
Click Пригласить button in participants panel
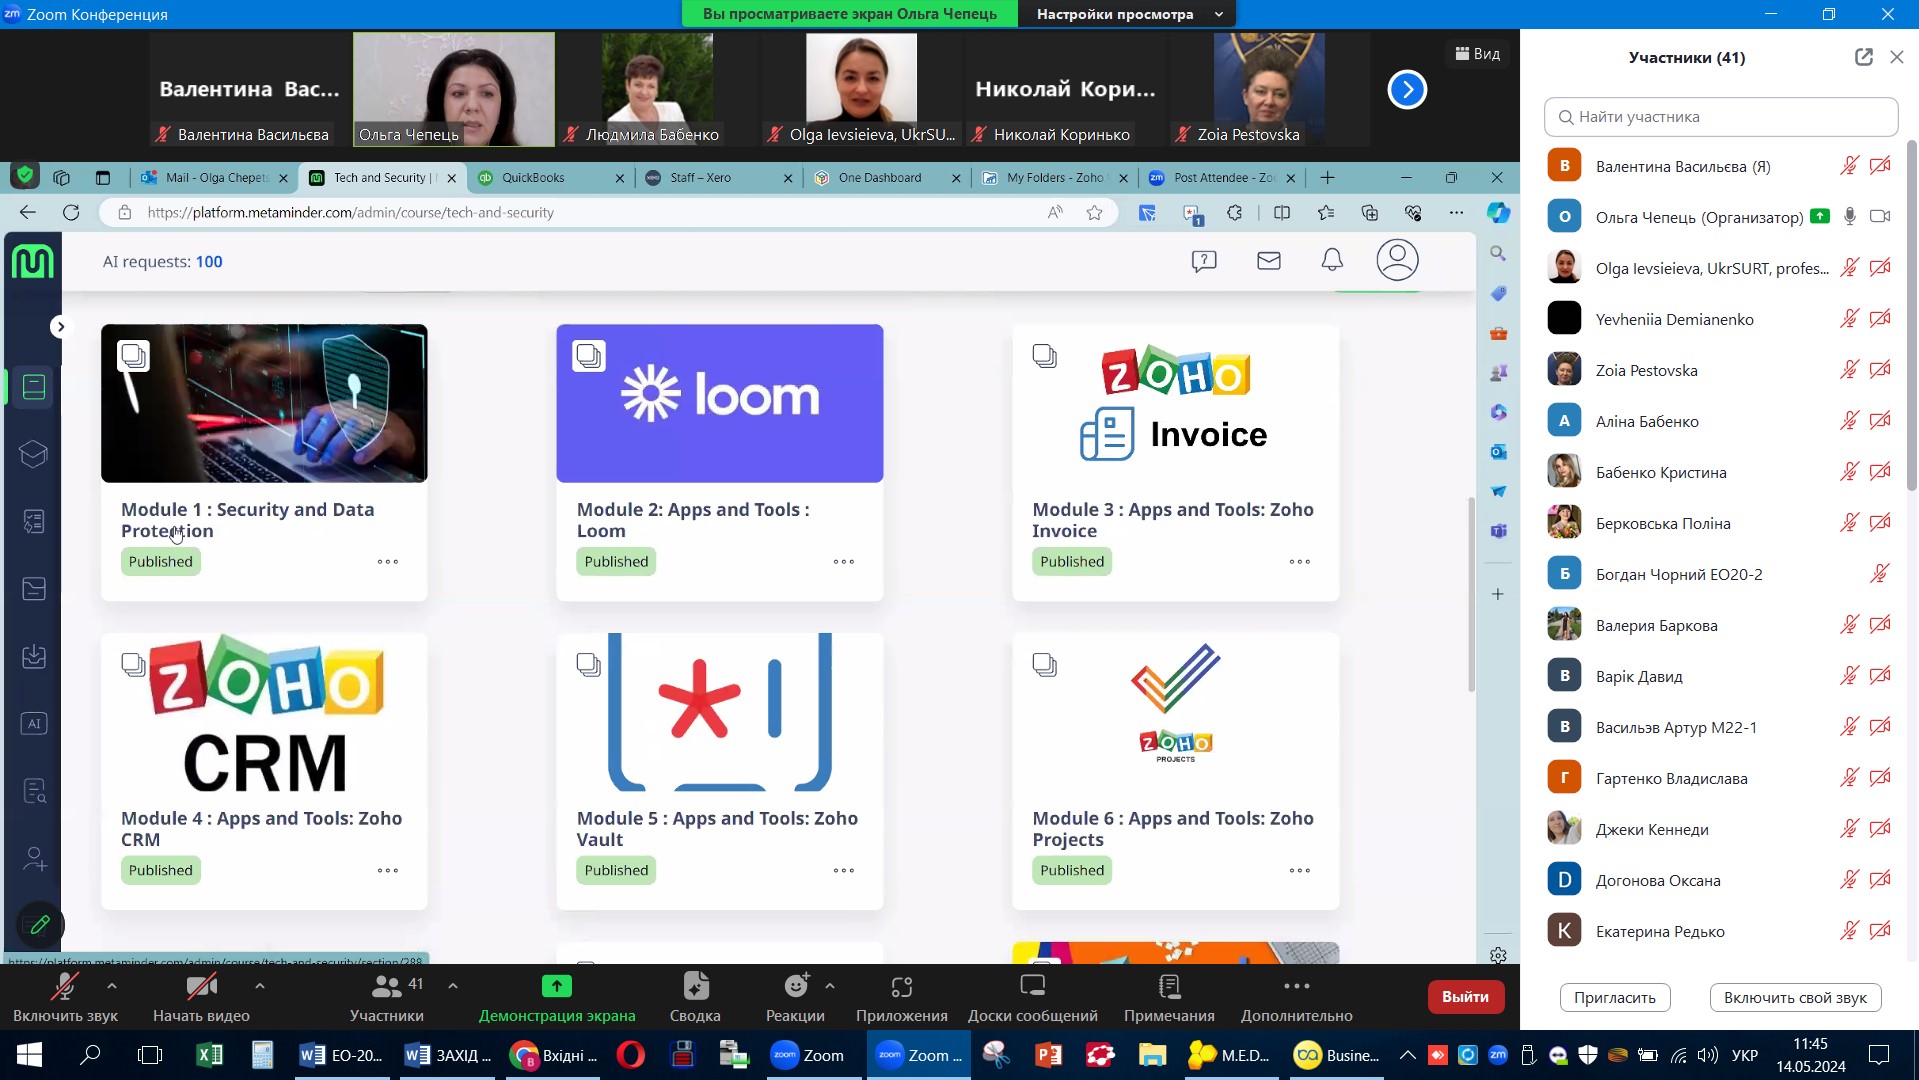tap(1615, 998)
